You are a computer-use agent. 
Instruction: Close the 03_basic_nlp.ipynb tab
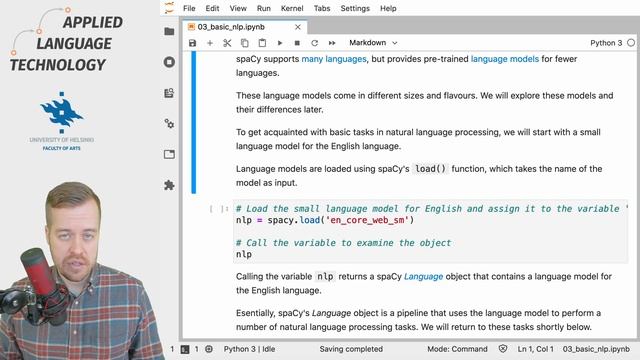click(x=298, y=27)
